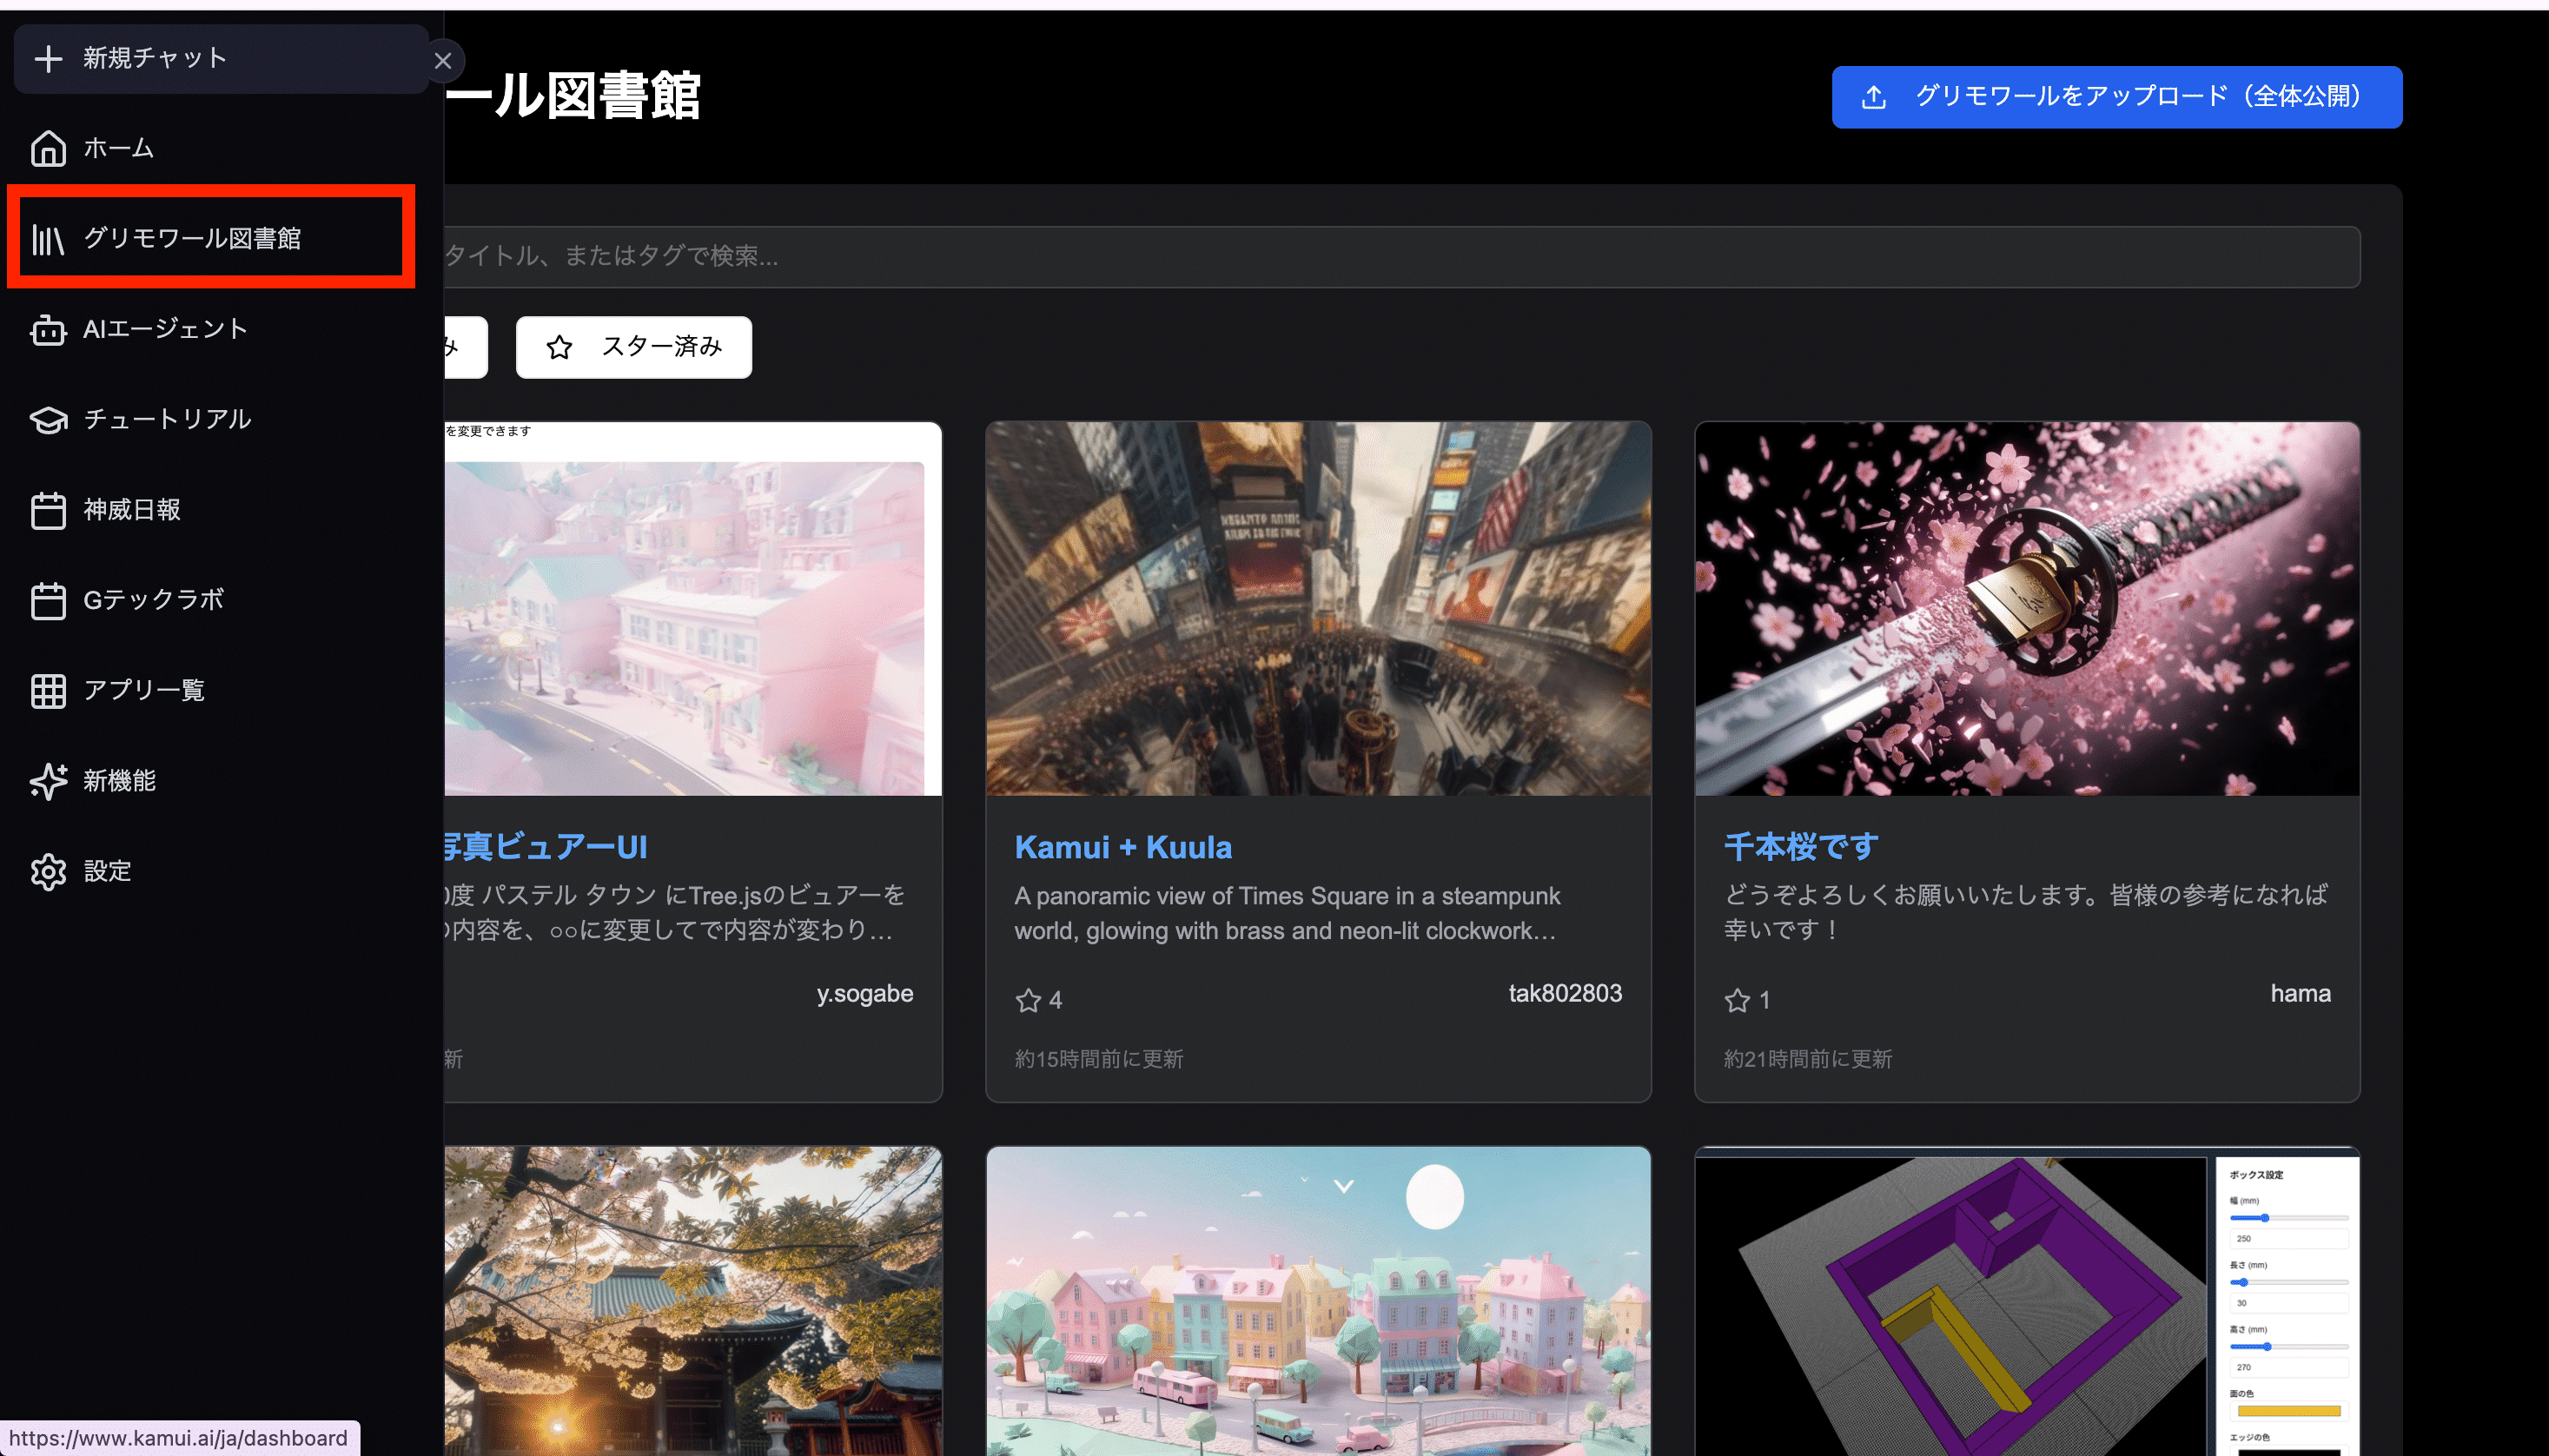The height and width of the screenshot is (1456, 2549).
Task: Open the 千本桜です title link
Action: point(1800,847)
